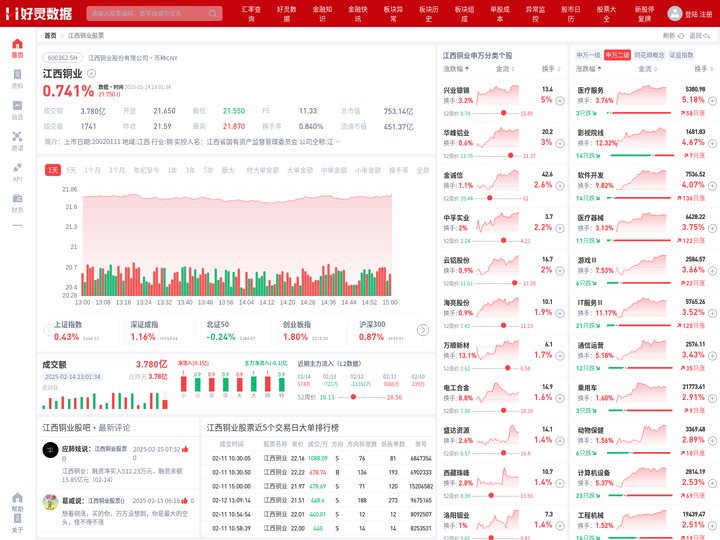Click plus icon next to 华峰铝业
The width and height of the screenshot is (720, 540).
point(560,143)
